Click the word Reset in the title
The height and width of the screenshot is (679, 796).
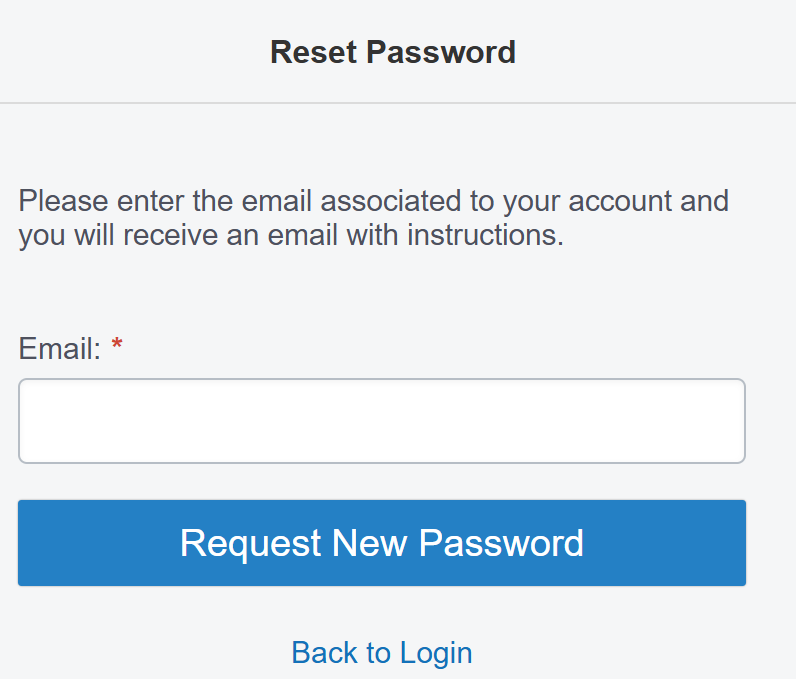coord(314,52)
